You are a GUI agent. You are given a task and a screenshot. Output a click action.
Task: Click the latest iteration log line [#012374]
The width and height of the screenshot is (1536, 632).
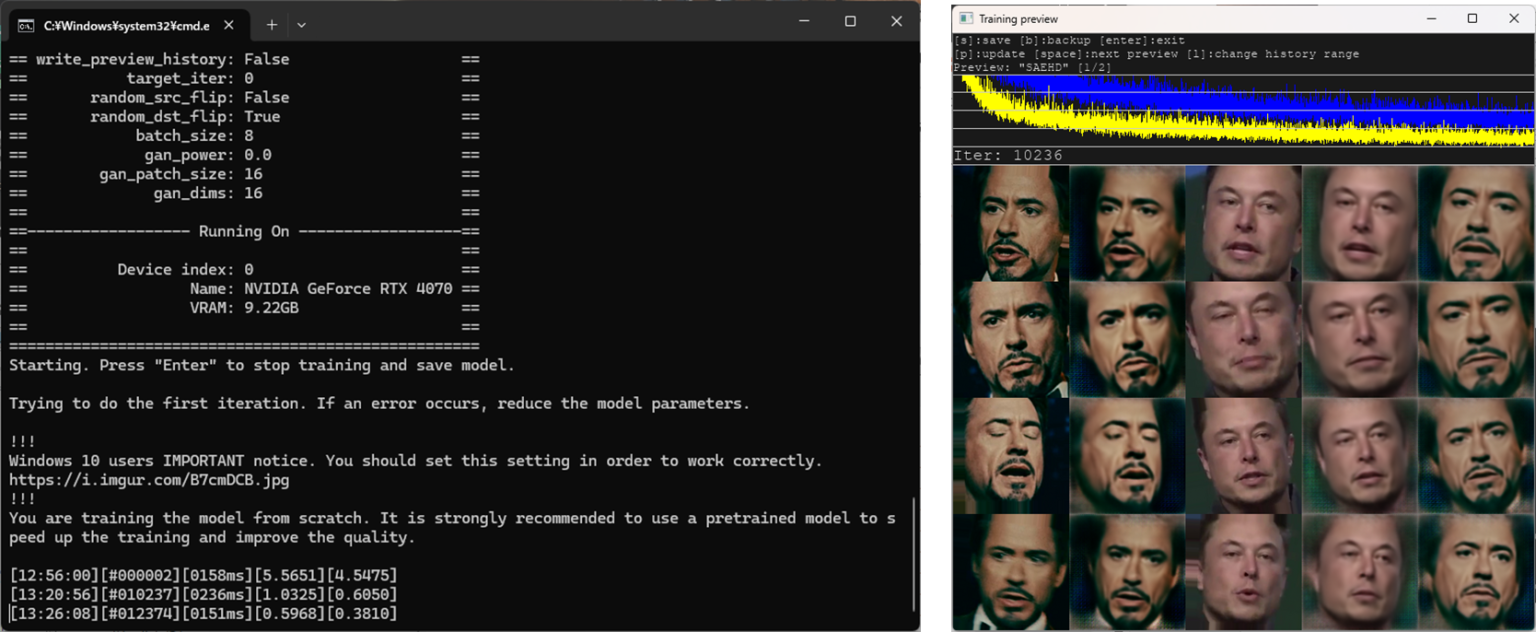[x=200, y=613]
